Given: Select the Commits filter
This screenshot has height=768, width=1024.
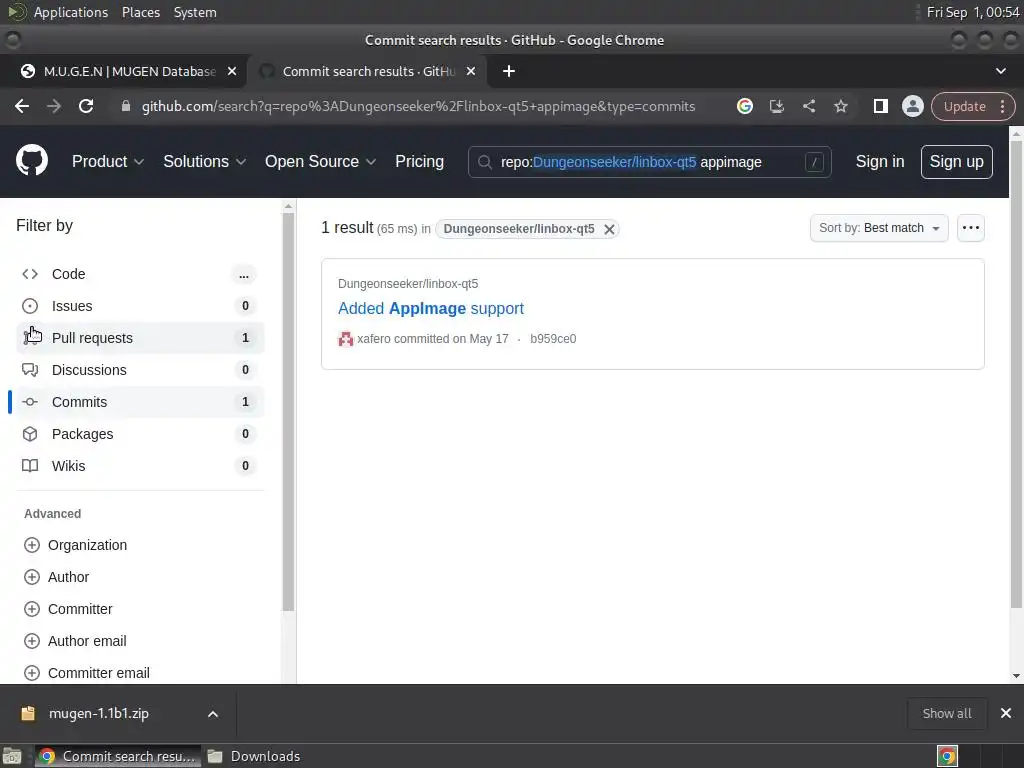Looking at the screenshot, I should (140, 402).
